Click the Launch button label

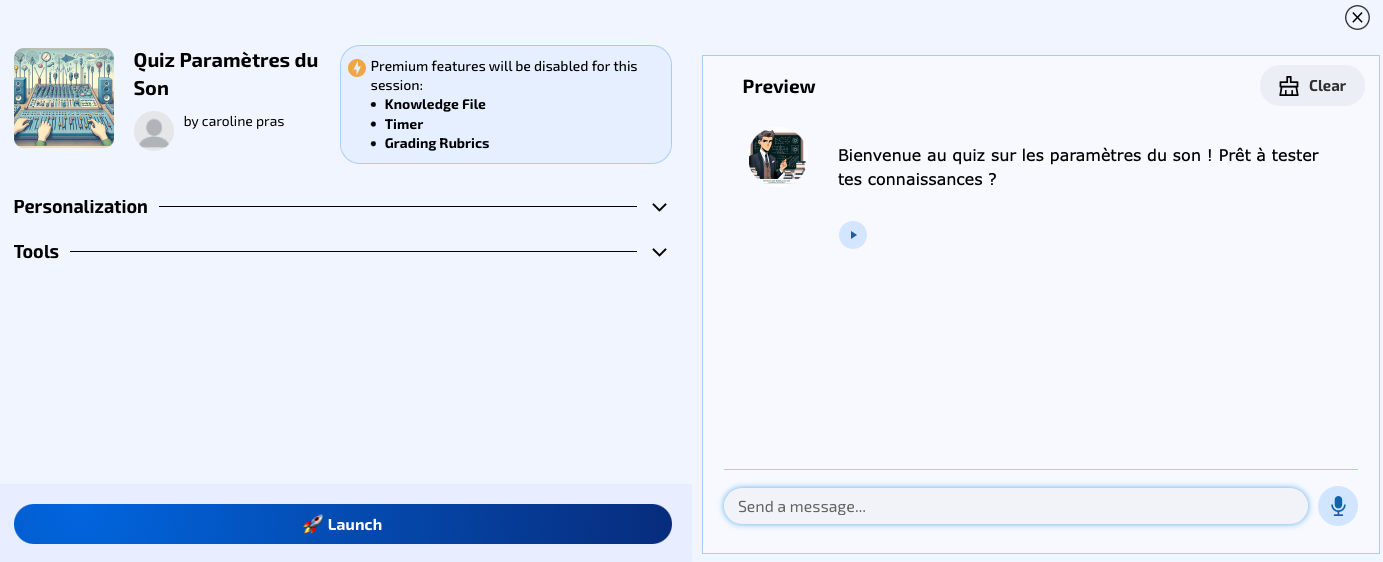[355, 524]
